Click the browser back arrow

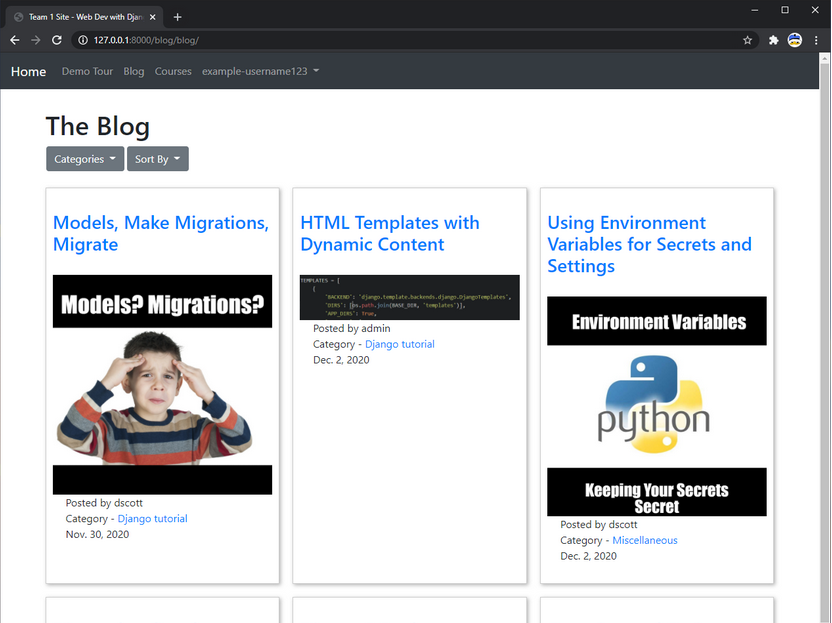pyautogui.click(x=14, y=40)
